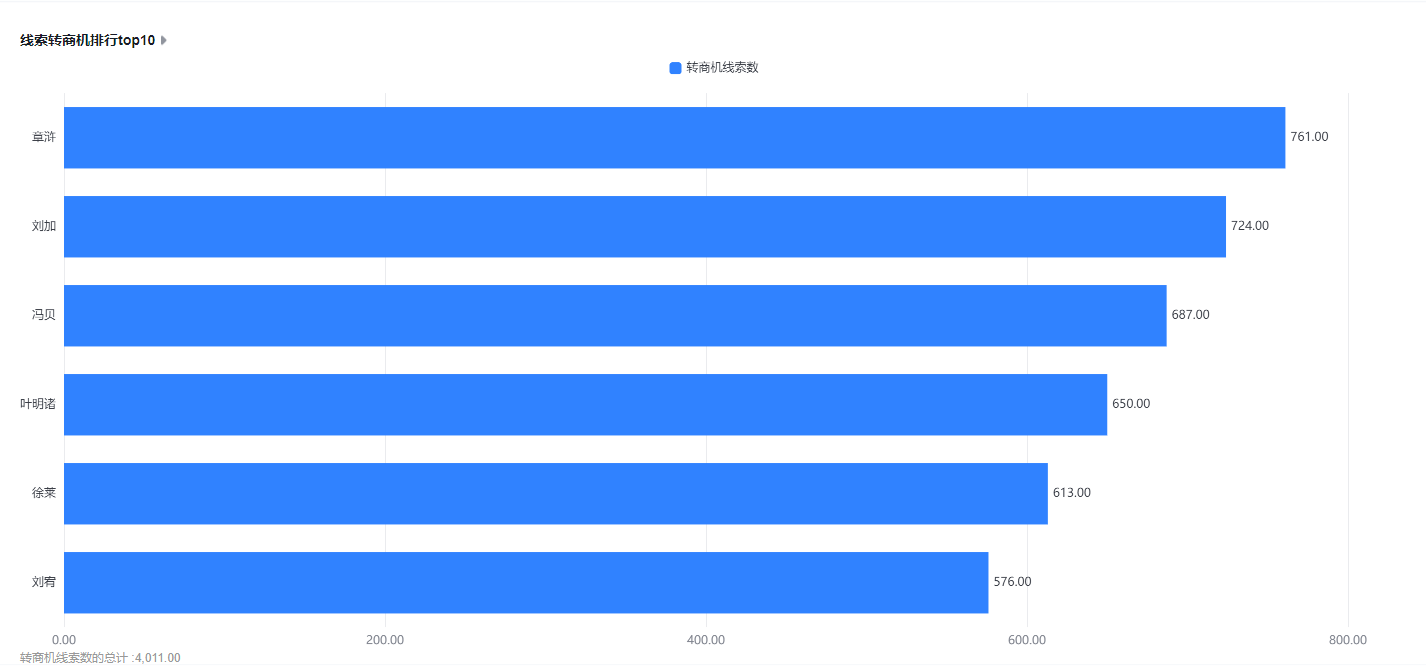Select the 刘宥 bar
1426x667 pixels.
tap(526, 582)
